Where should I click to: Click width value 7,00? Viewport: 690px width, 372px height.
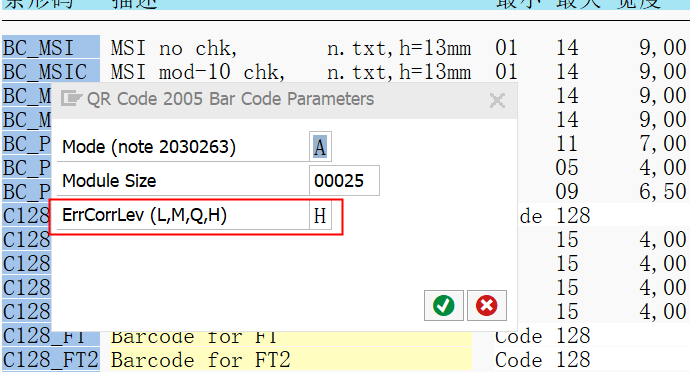(x=662, y=144)
